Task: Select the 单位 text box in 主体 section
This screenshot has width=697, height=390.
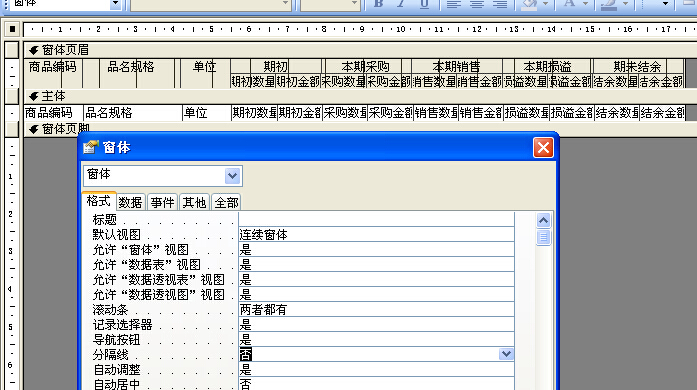Action: (207, 113)
